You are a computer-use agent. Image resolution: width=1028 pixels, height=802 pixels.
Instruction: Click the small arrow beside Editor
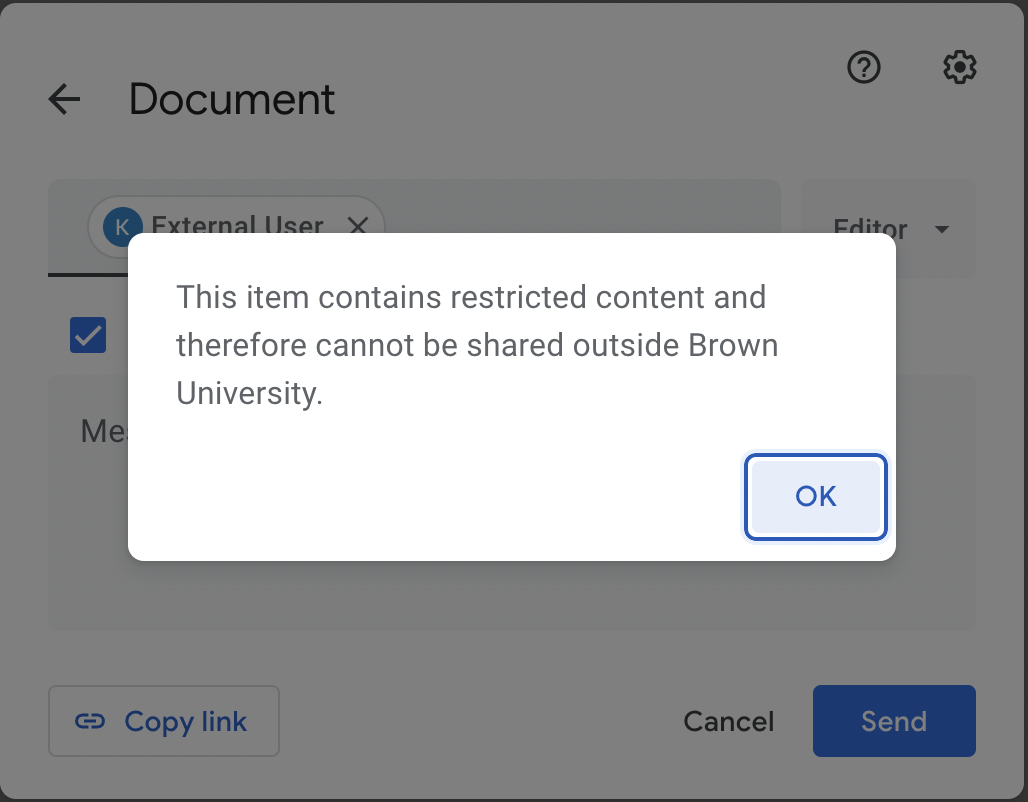pyautogui.click(x=942, y=230)
